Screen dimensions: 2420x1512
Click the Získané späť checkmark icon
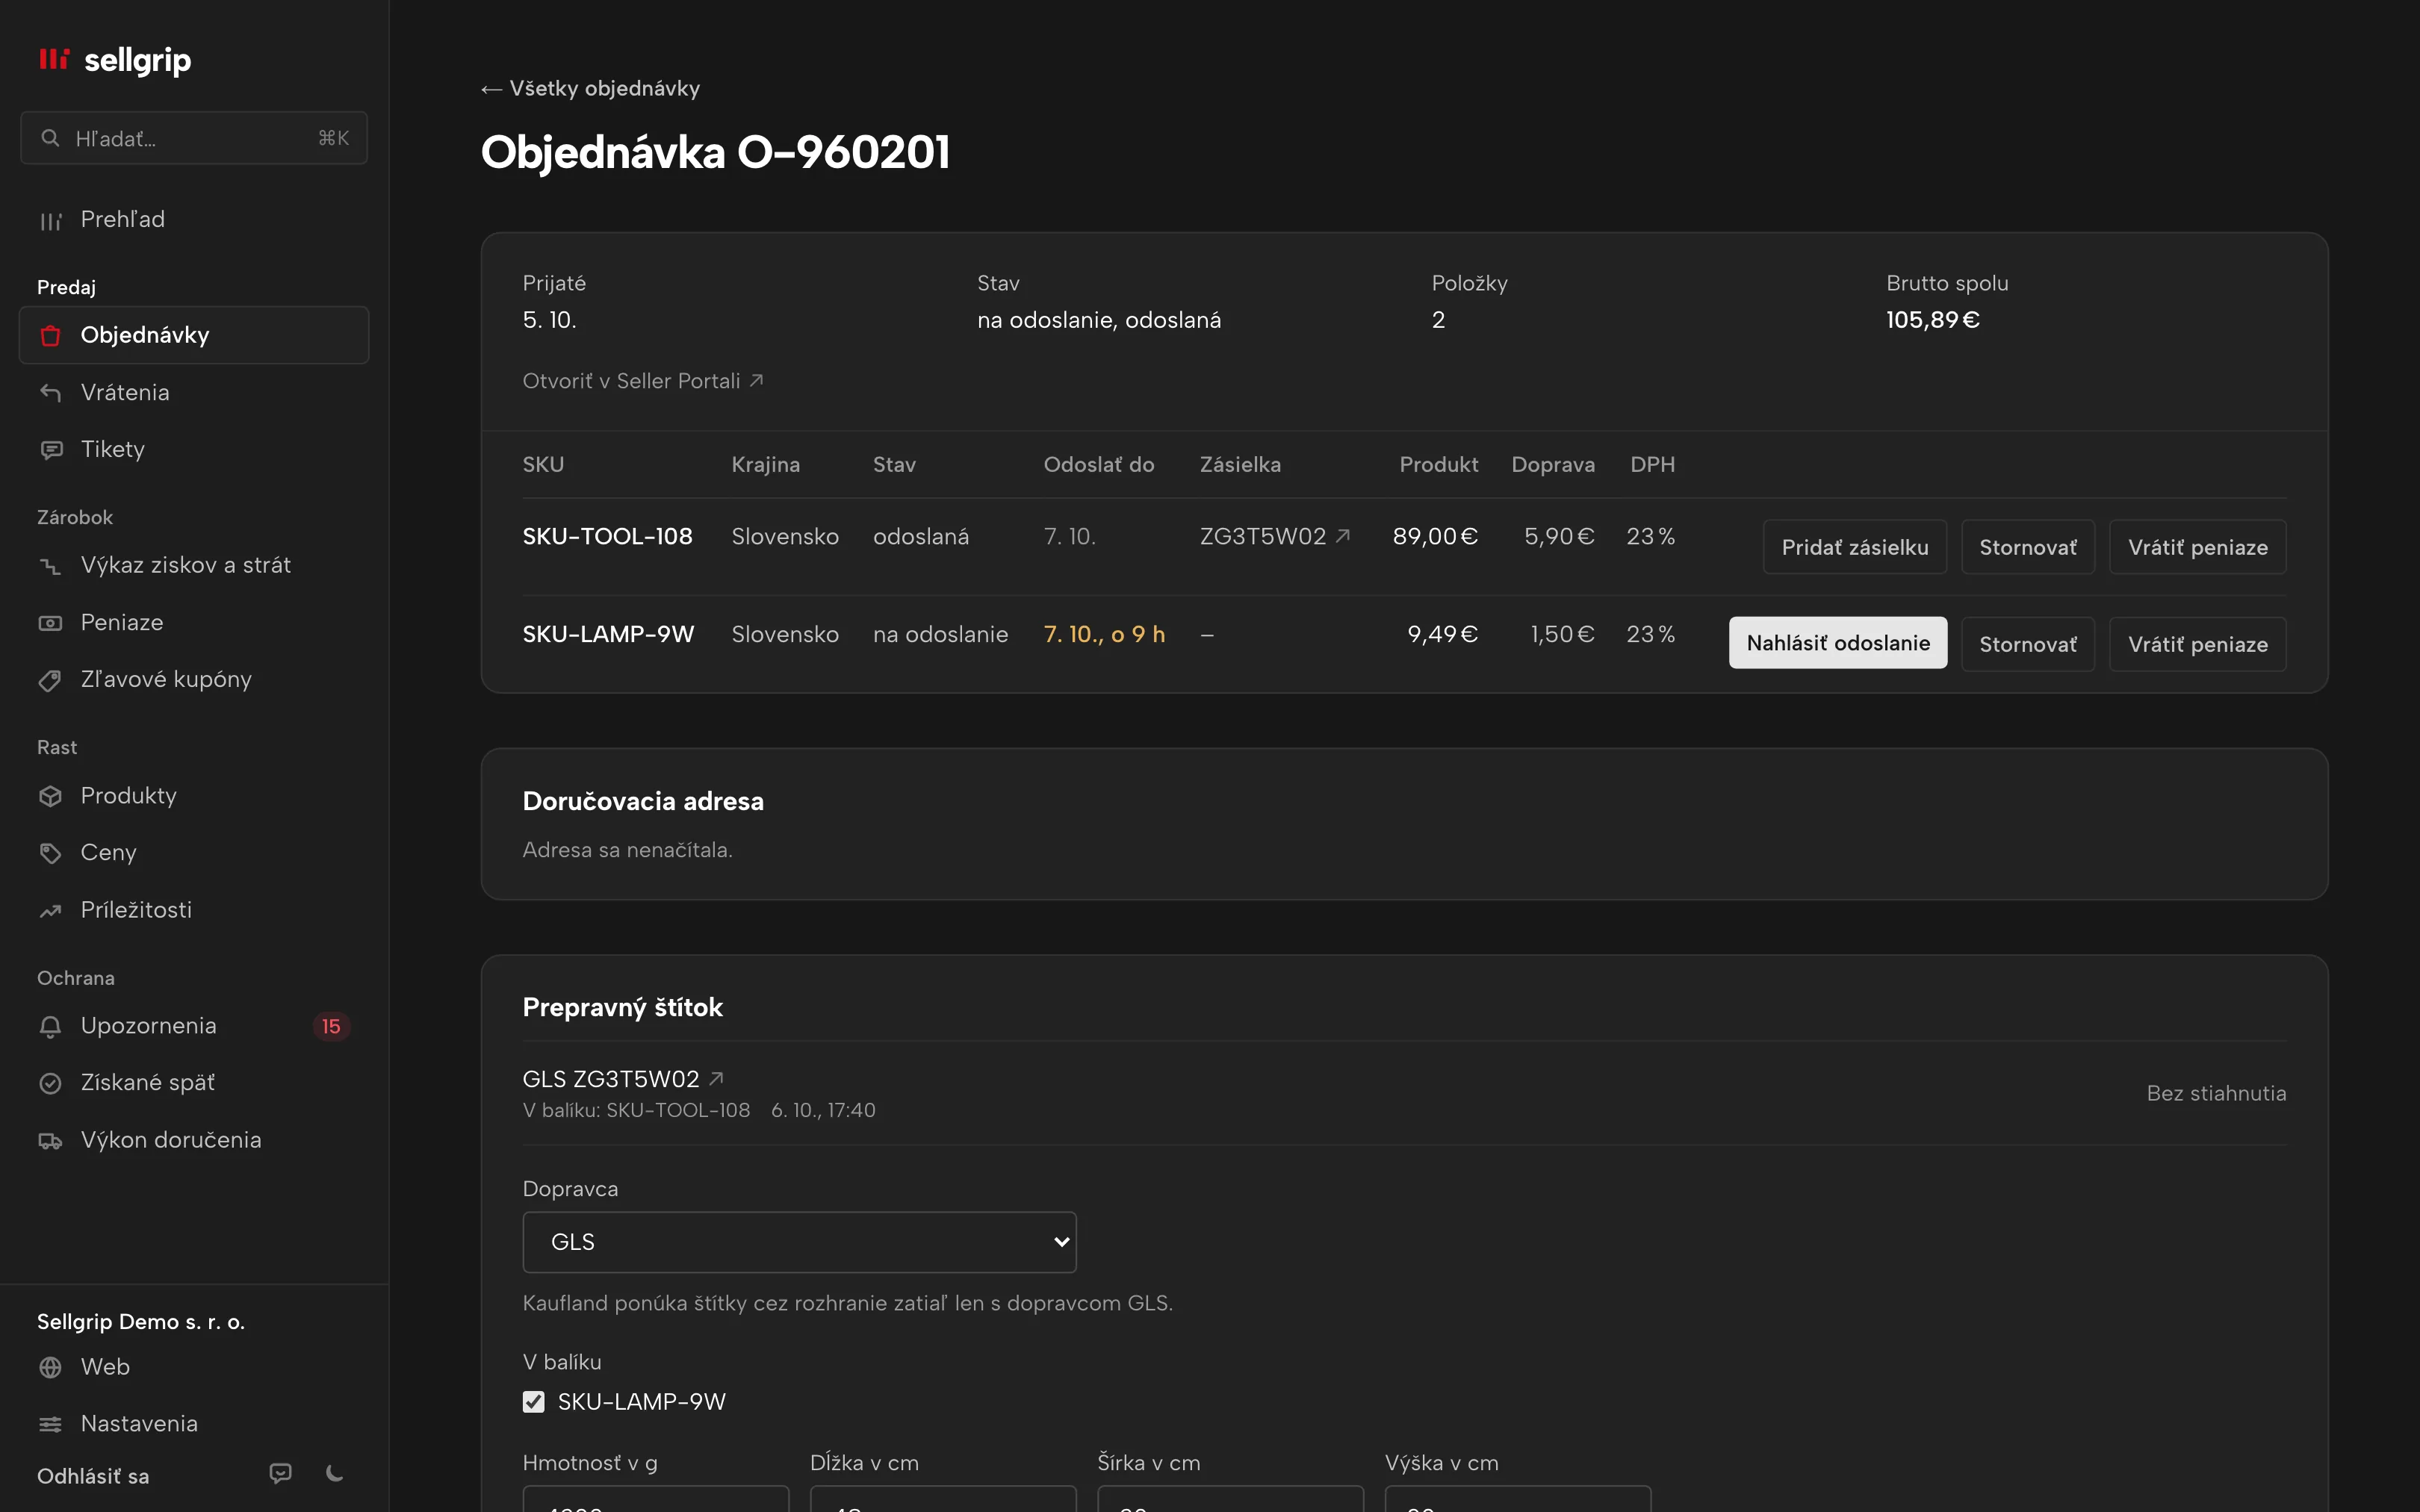click(50, 1083)
